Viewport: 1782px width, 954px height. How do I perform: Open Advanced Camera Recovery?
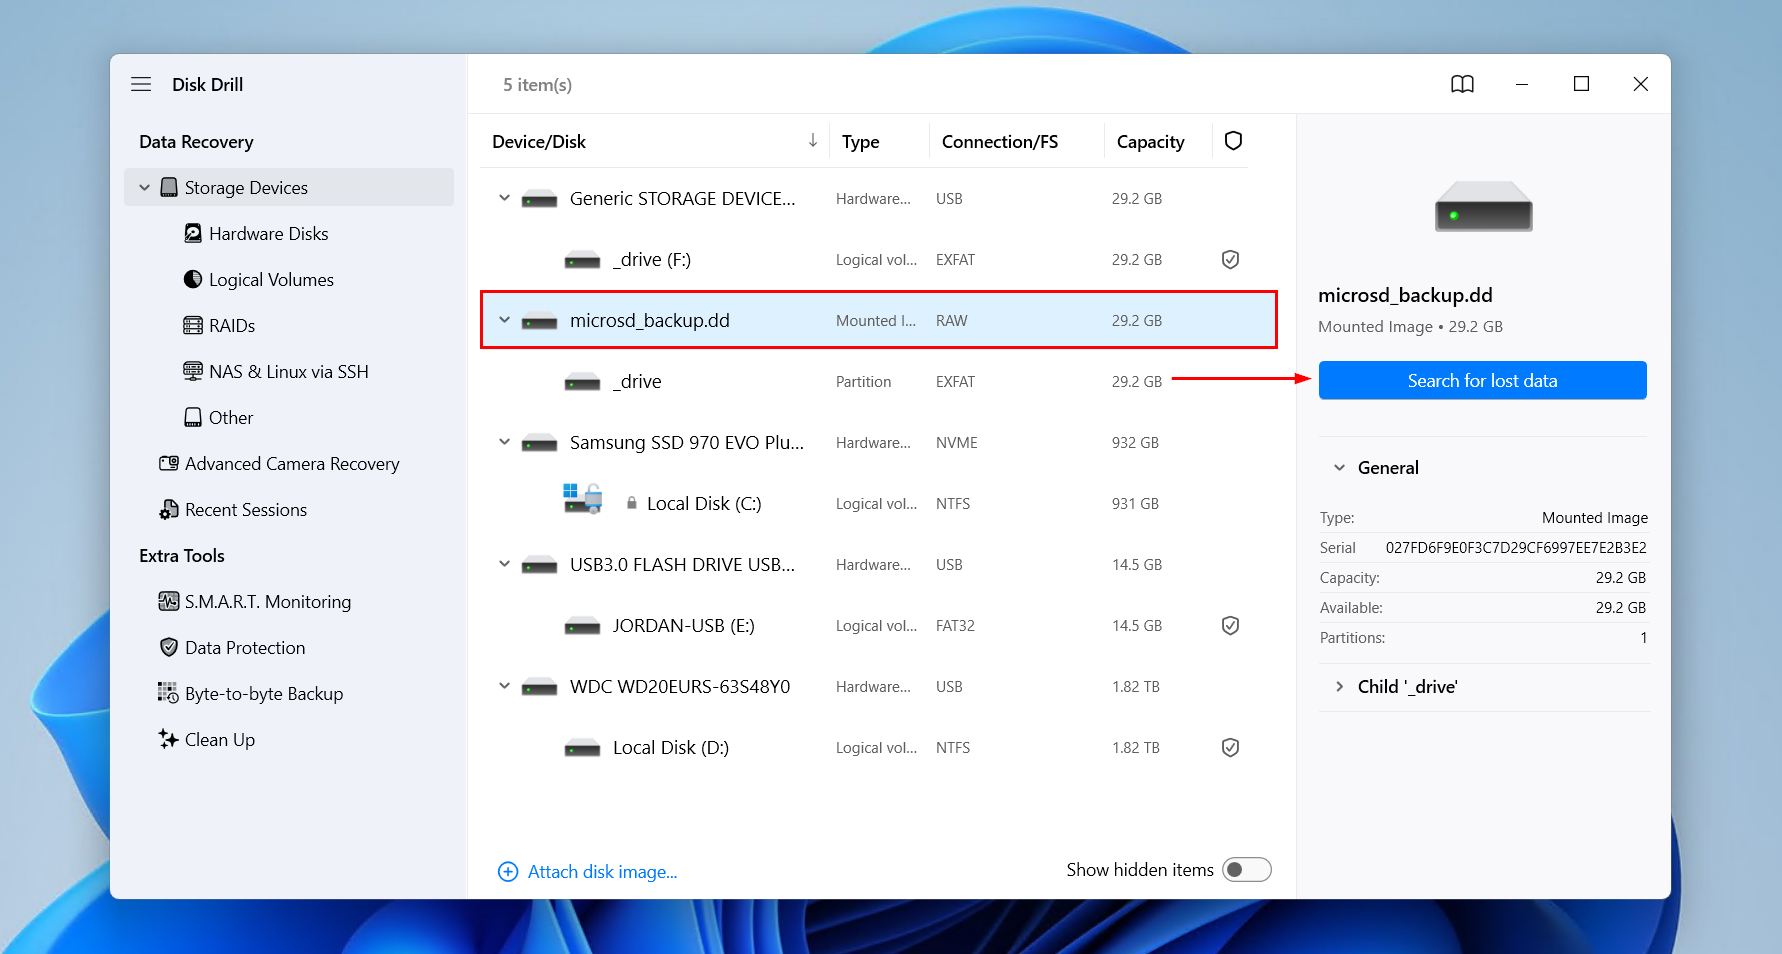pos(292,463)
